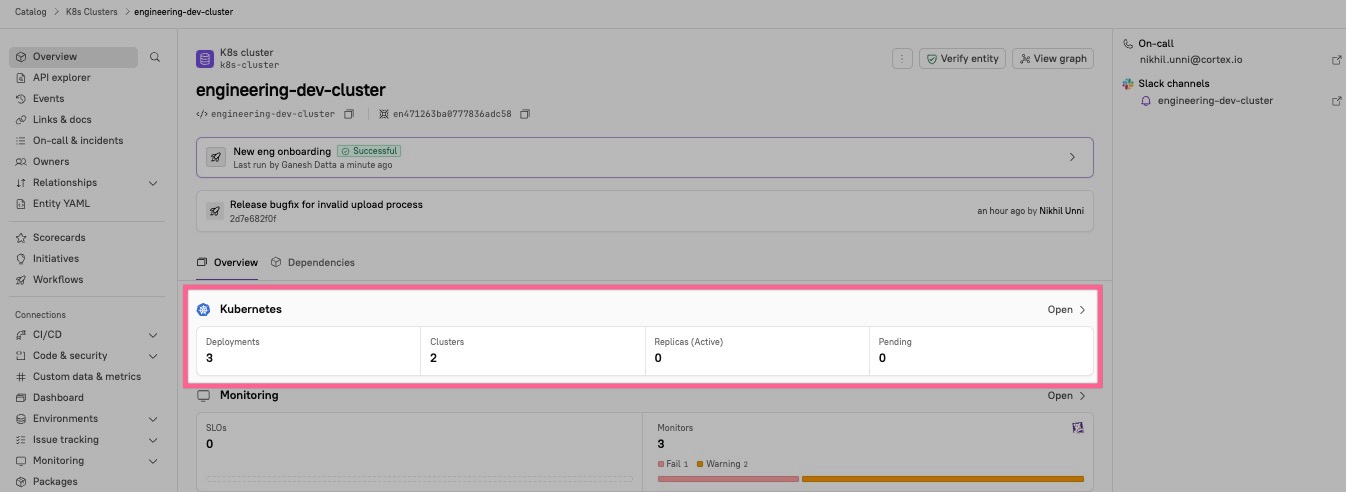Open the Kubernetes section
1346x492 pixels.
pyautogui.click(x=1066, y=310)
